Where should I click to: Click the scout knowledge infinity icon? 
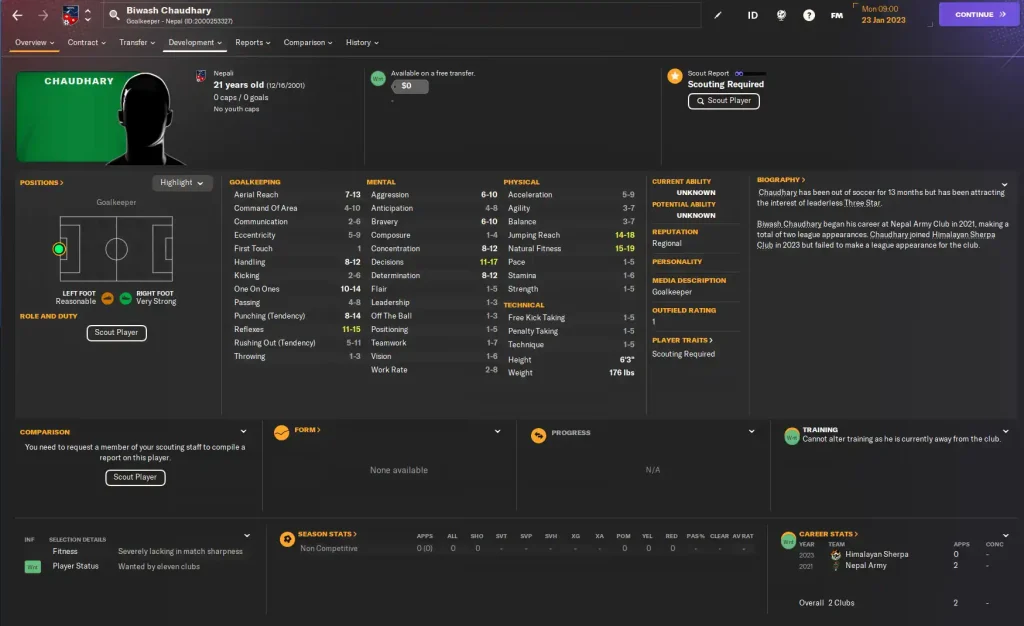[x=739, y=74]
